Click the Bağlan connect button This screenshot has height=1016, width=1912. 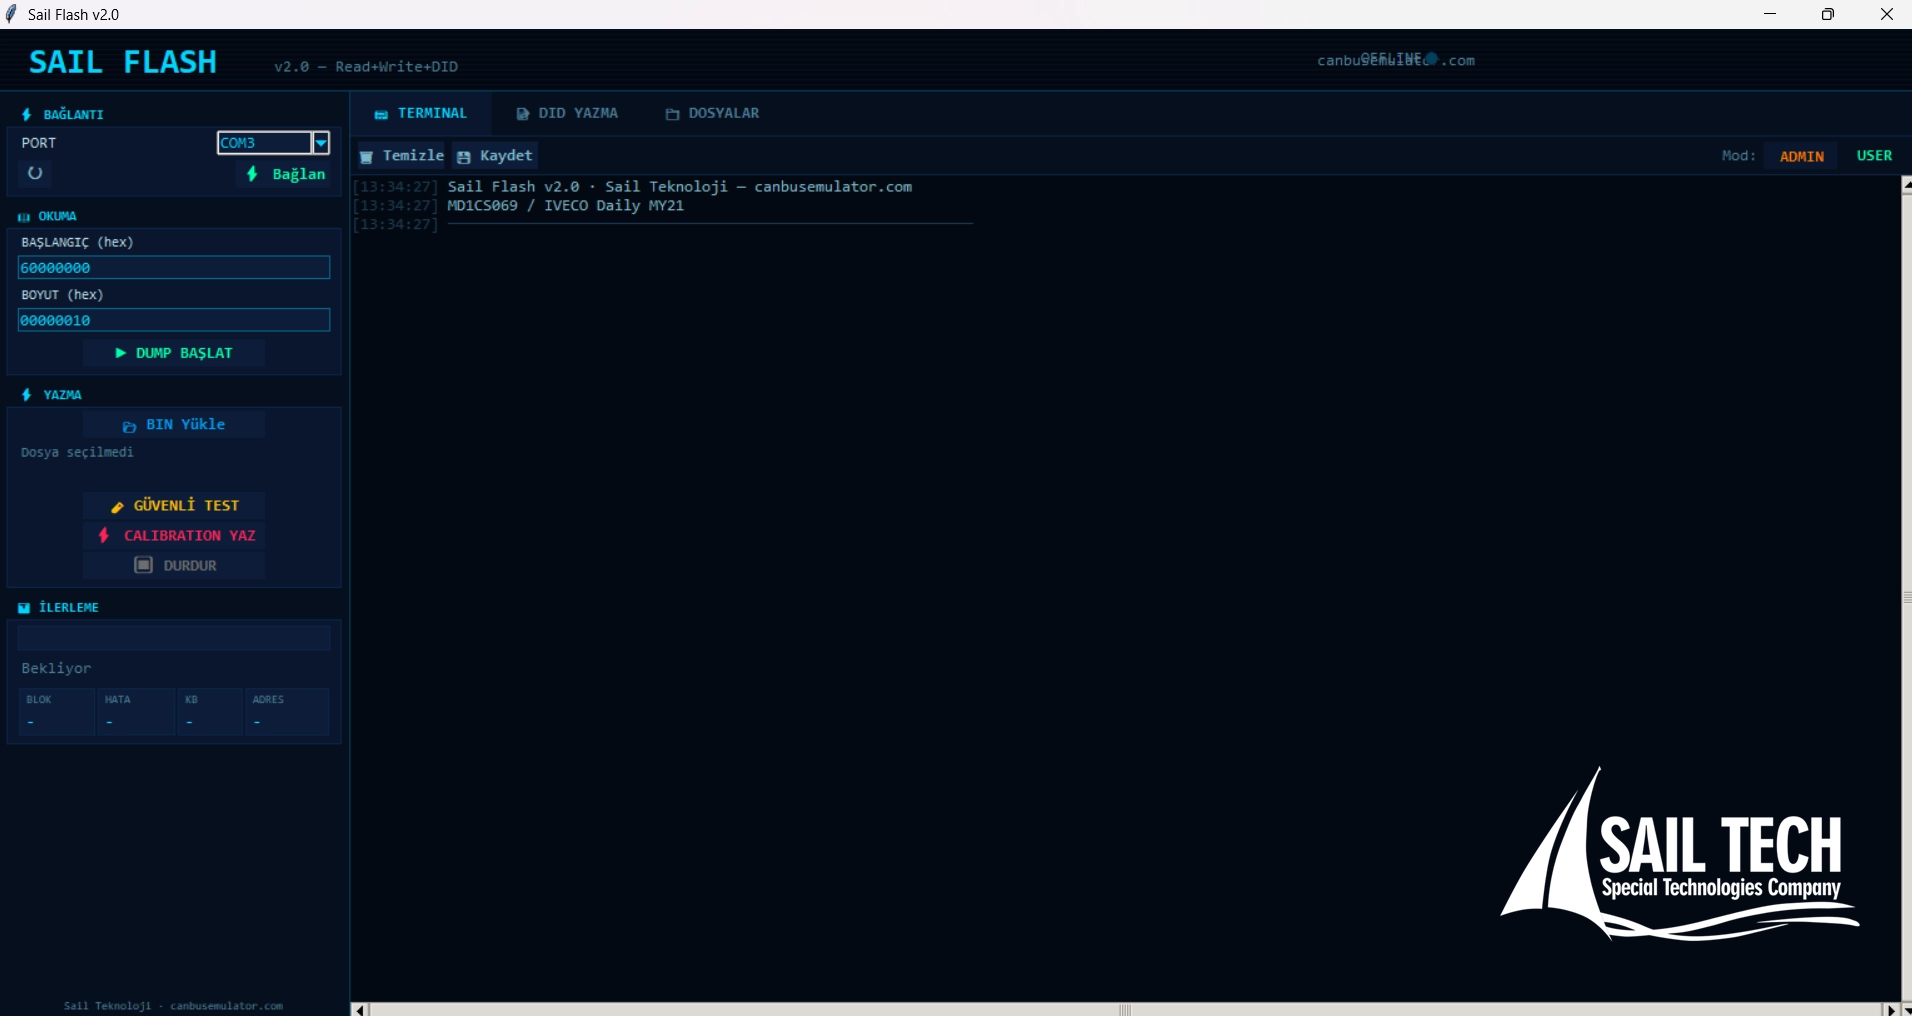point(286,174)
